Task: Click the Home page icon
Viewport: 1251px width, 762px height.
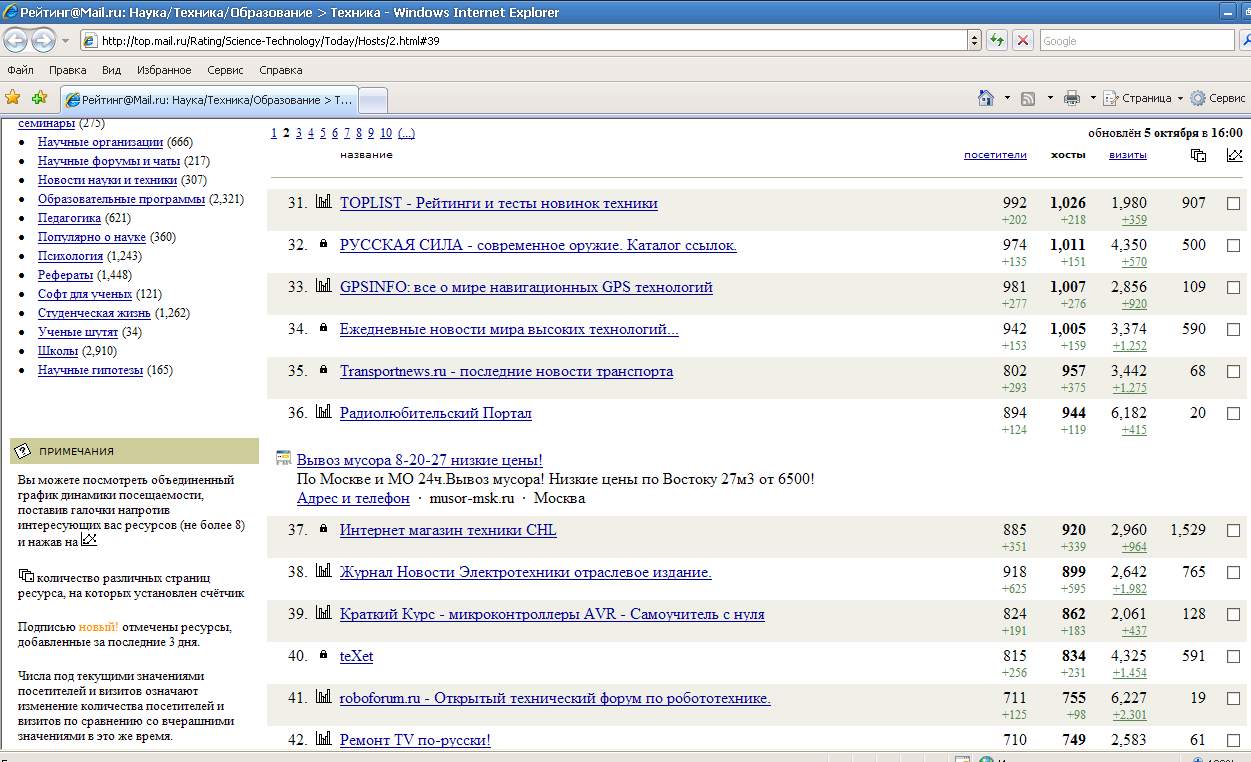Action: pos(986,98)
